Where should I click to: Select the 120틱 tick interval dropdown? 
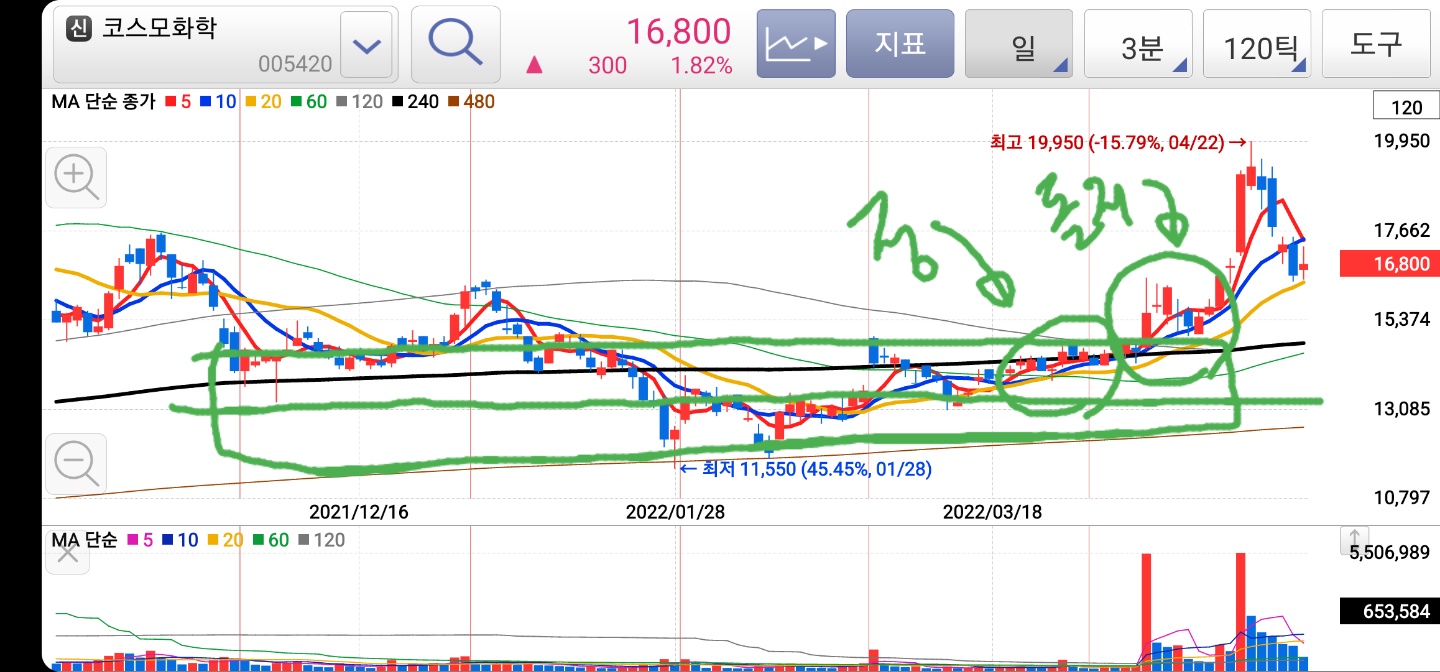(1257, 44)
